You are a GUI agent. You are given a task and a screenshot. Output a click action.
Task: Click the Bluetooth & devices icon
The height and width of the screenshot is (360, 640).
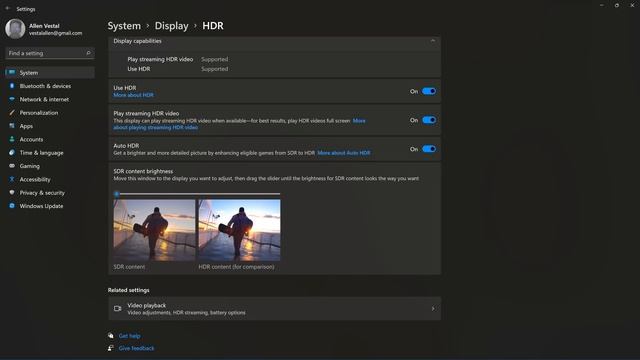point(12,86)
